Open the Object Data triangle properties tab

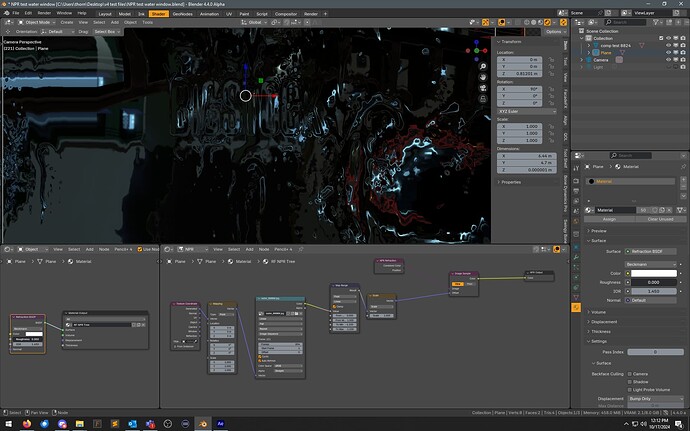(576, 298)
